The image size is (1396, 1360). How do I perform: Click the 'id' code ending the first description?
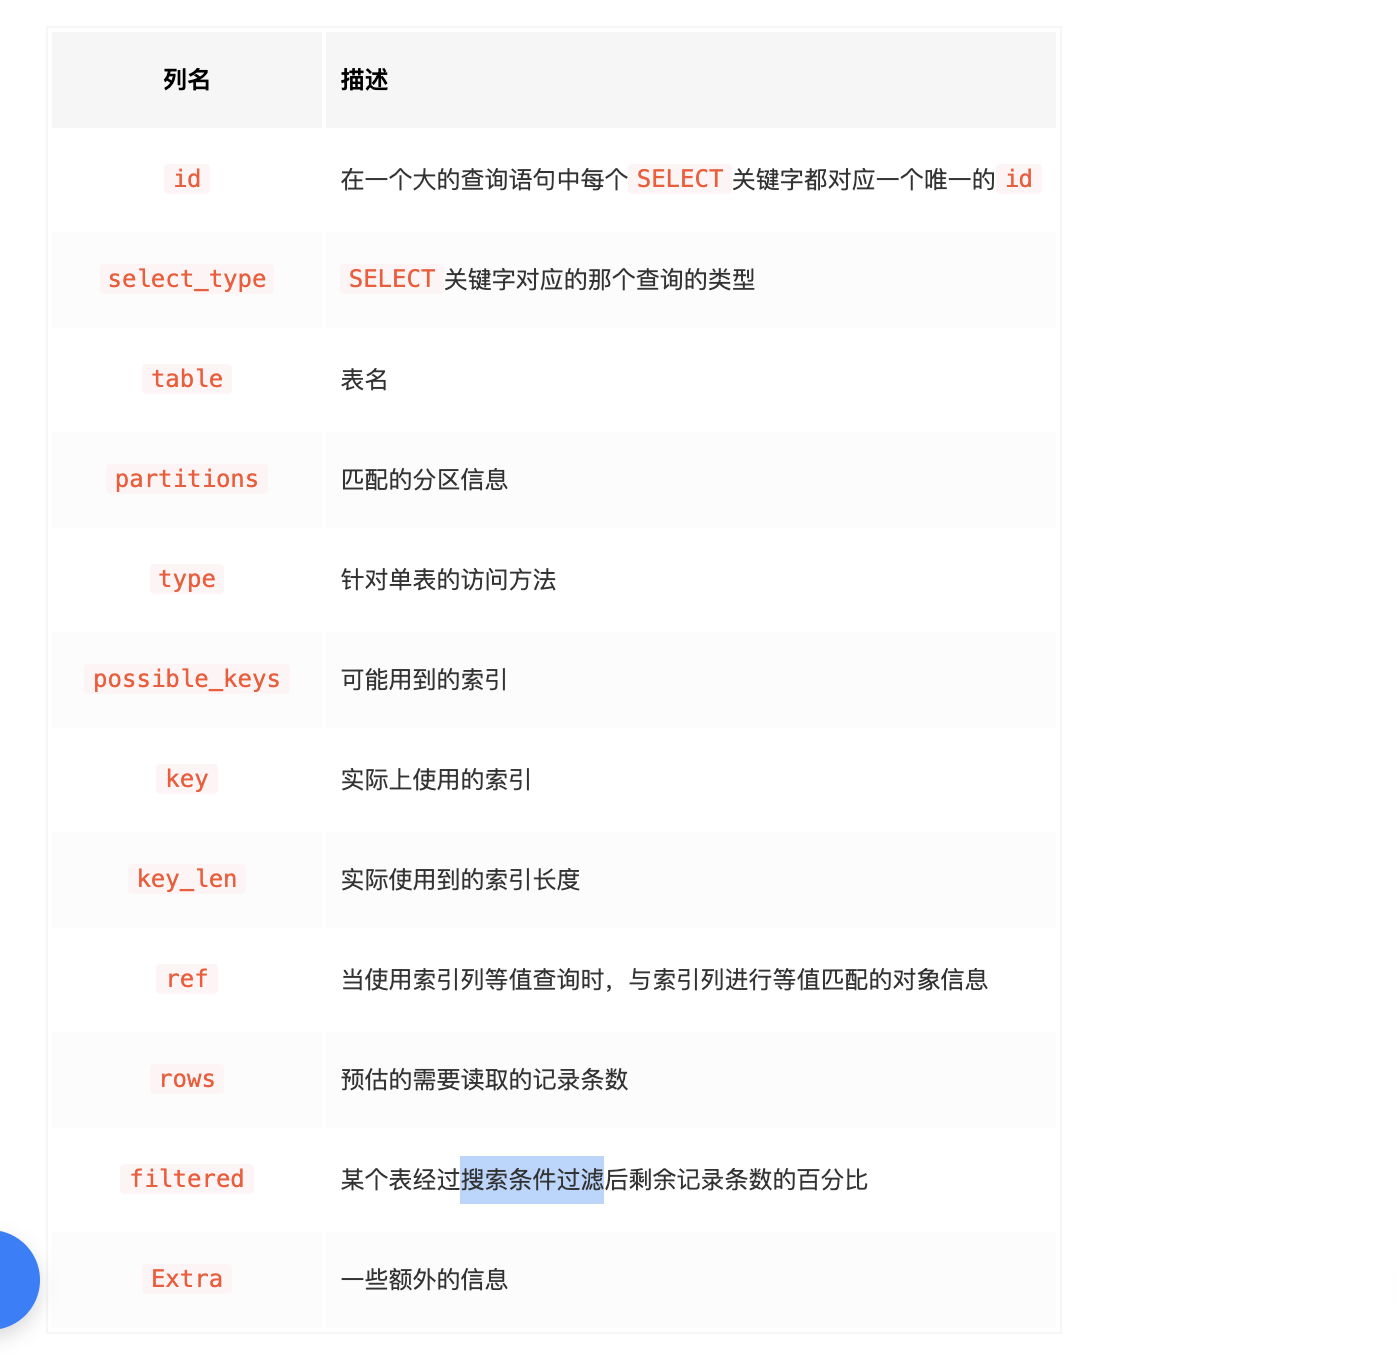(1019, 179)
